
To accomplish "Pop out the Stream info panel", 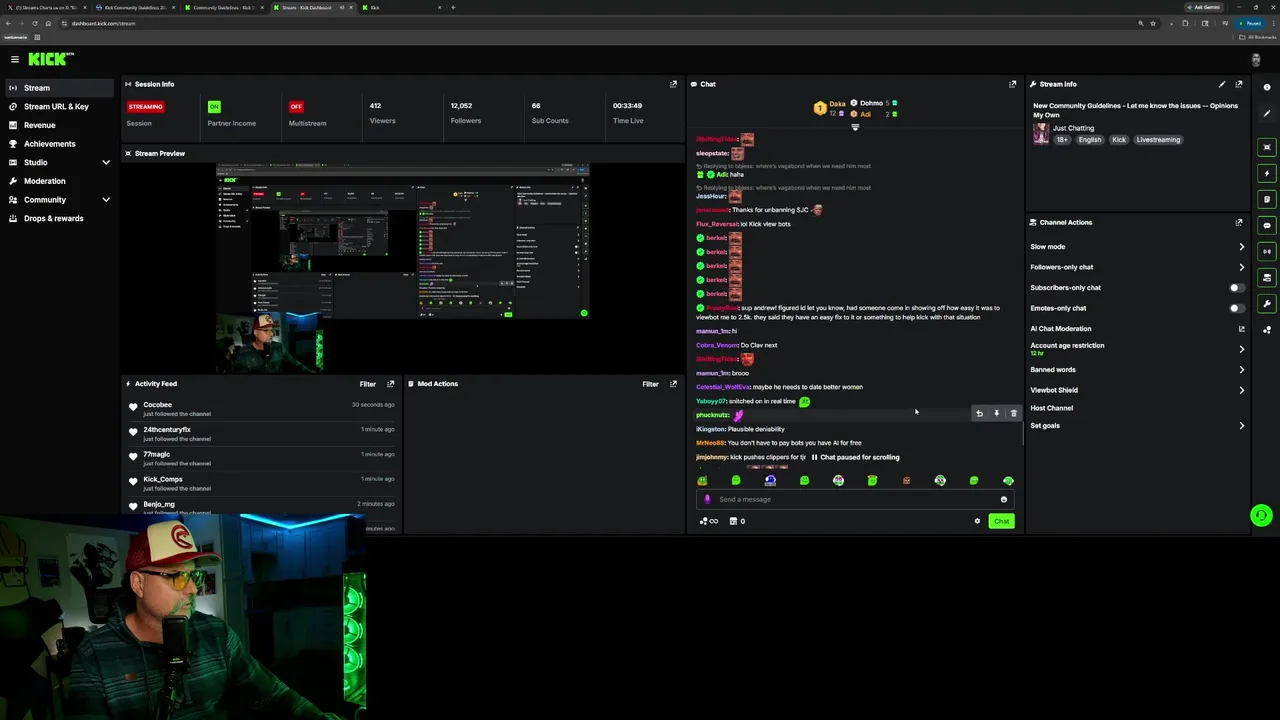I will pyautogui.click(x=1239, y=84).
